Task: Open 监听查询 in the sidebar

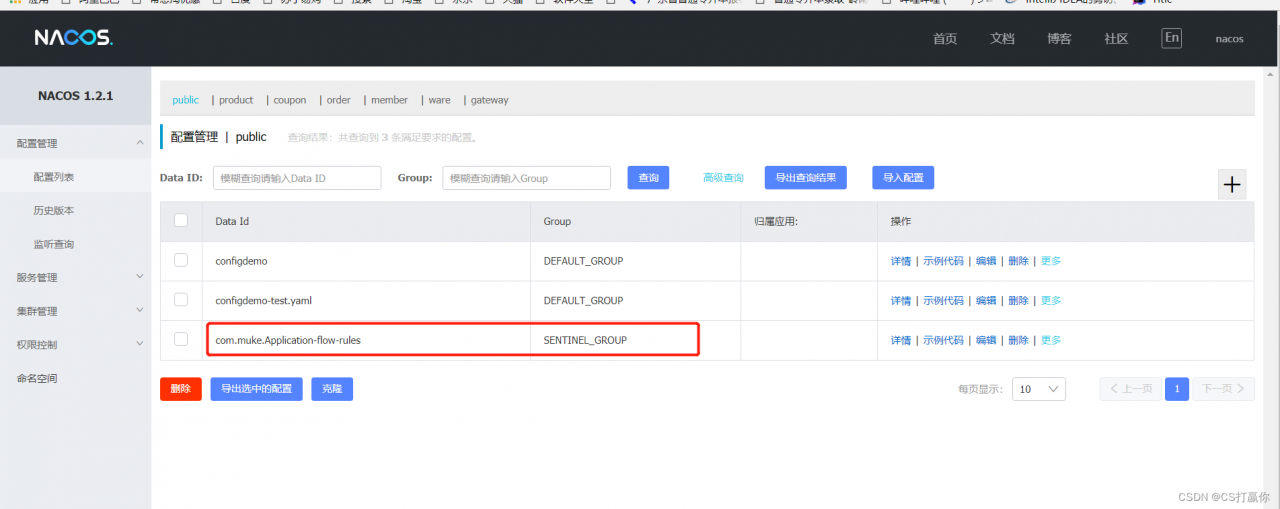Action: [x=54, y=244]
